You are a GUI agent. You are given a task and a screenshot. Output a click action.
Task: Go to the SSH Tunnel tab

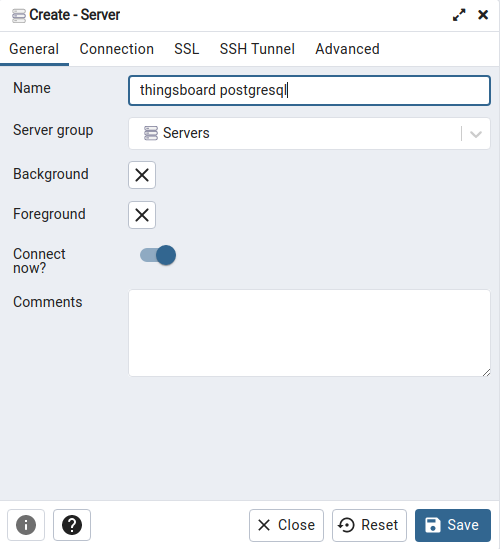coord(257,49)
